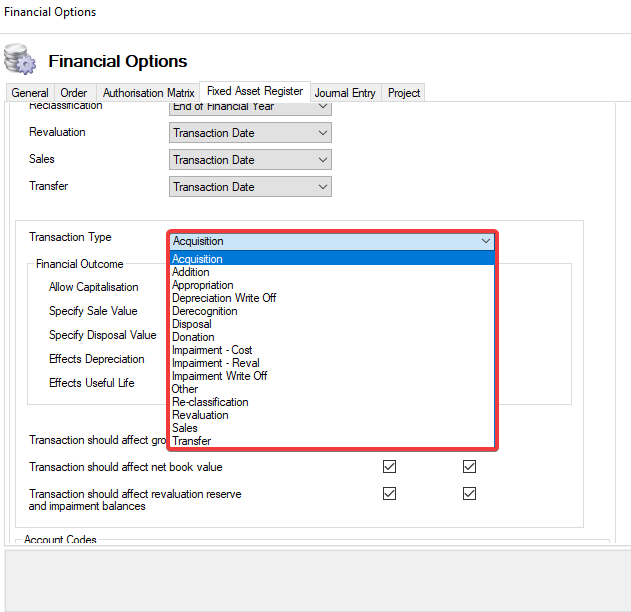This screenshot has width=631, height=612.
Task: Expand the Transfer date dropdown
Action: [322, 187]
